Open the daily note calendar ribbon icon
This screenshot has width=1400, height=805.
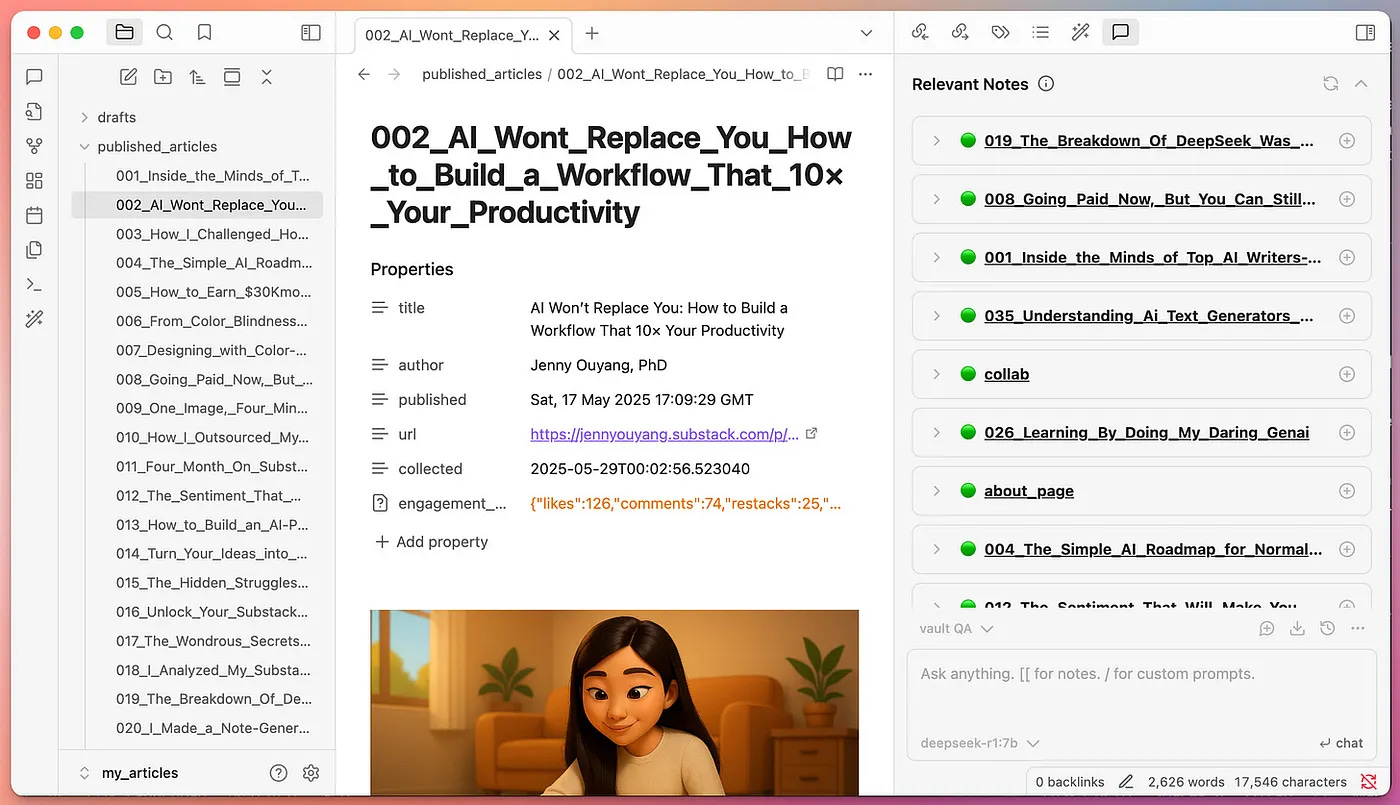pos(34,215)
